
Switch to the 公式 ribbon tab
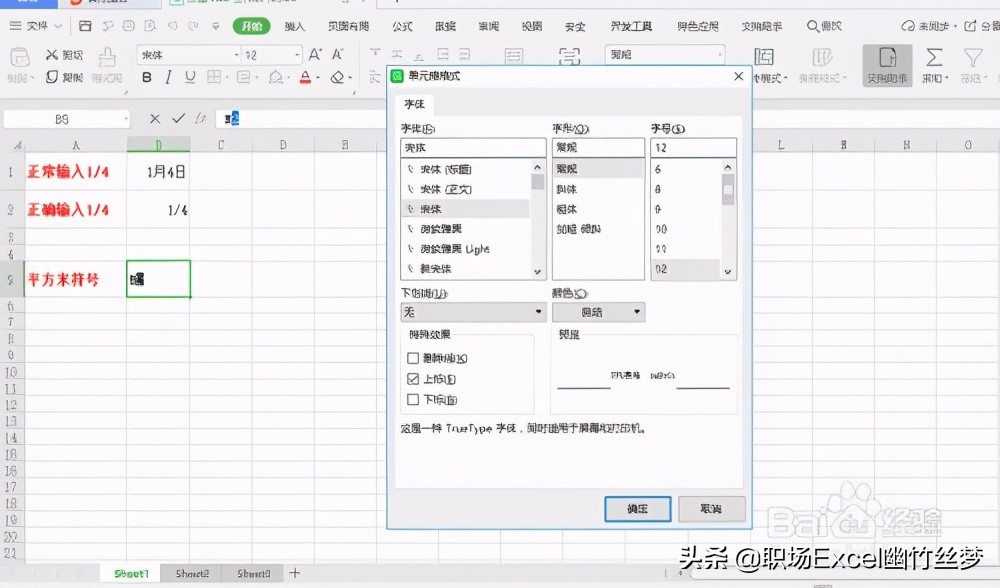click(401, 26)
